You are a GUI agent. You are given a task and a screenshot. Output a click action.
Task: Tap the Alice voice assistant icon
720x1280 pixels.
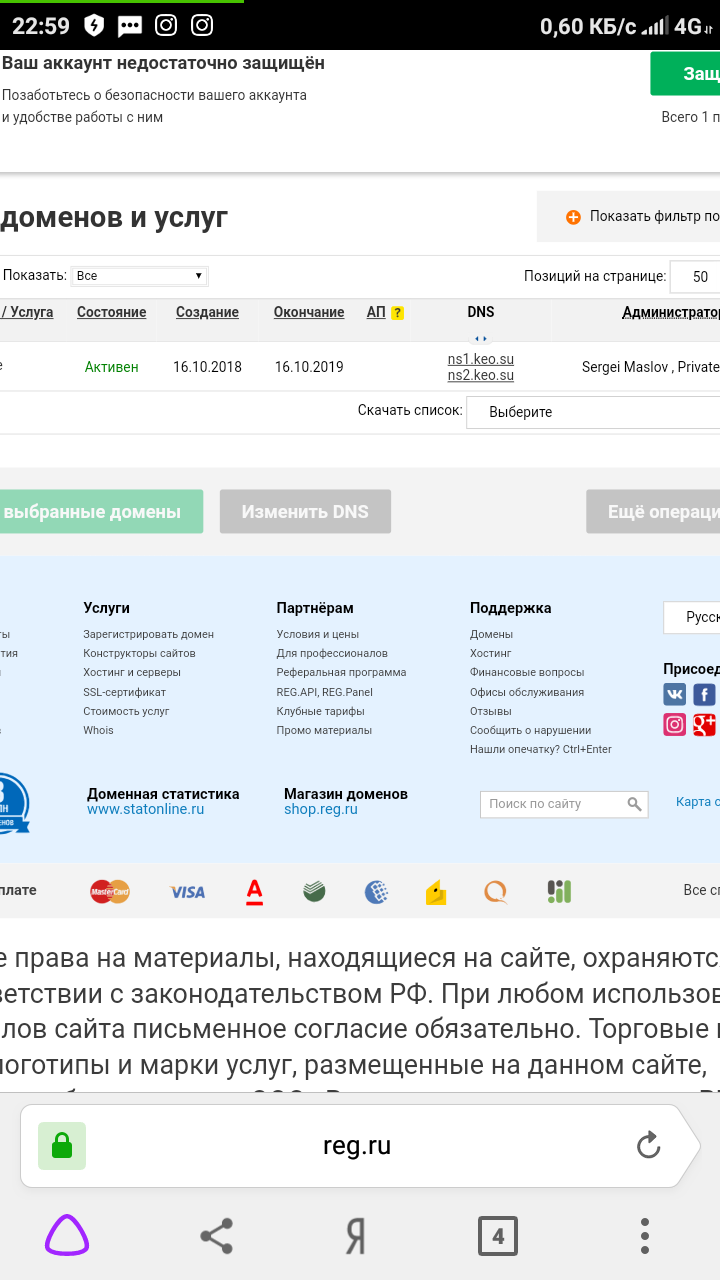tap(67, 1236)
